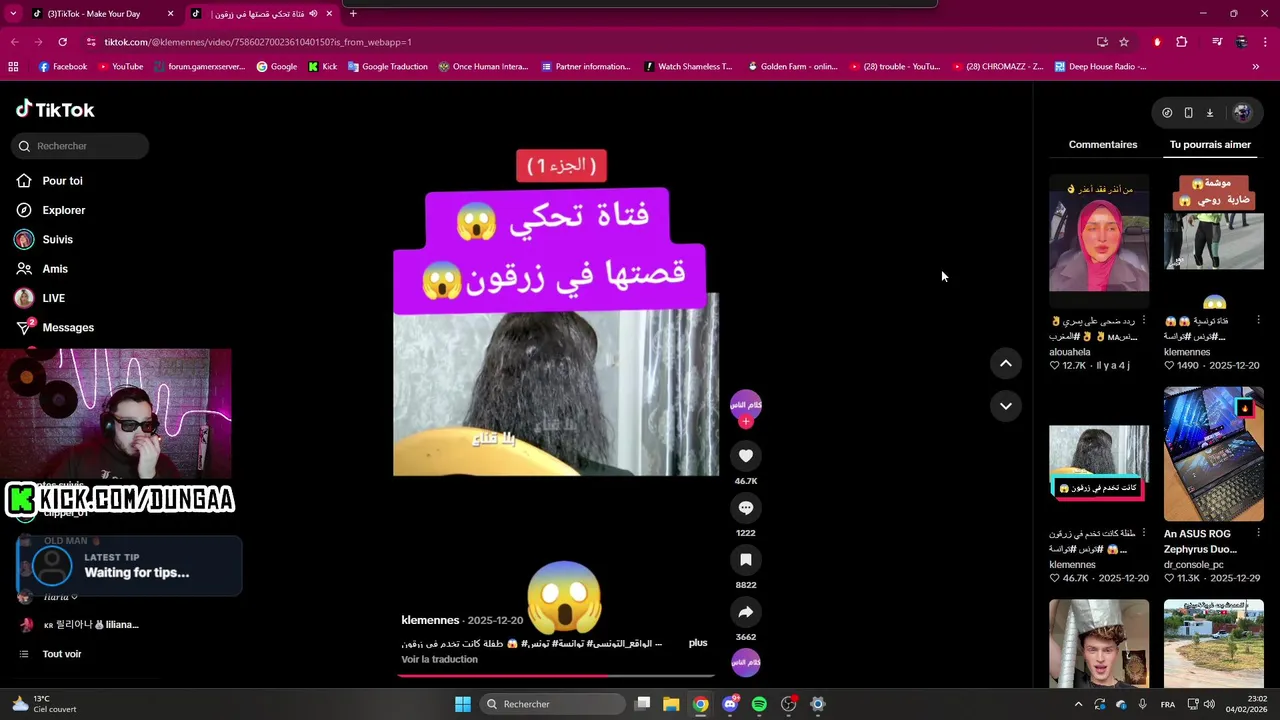Open the browser apps grid icon
The width and height of the screenshot is (1280, 720).
click(13, 67)
